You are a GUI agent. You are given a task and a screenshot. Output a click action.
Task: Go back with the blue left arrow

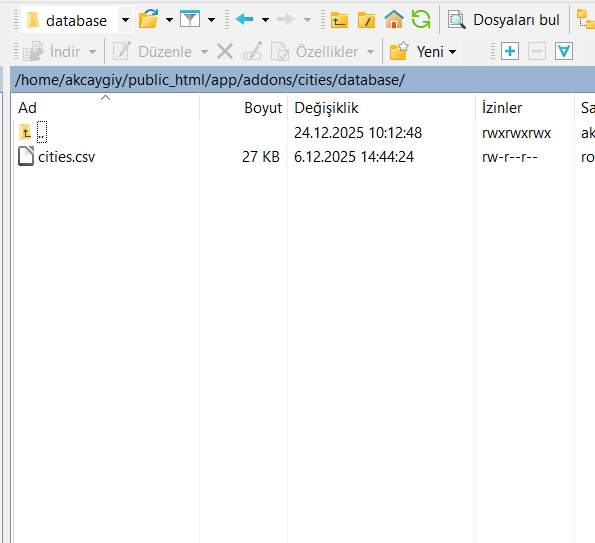click(x=244, y=19)
